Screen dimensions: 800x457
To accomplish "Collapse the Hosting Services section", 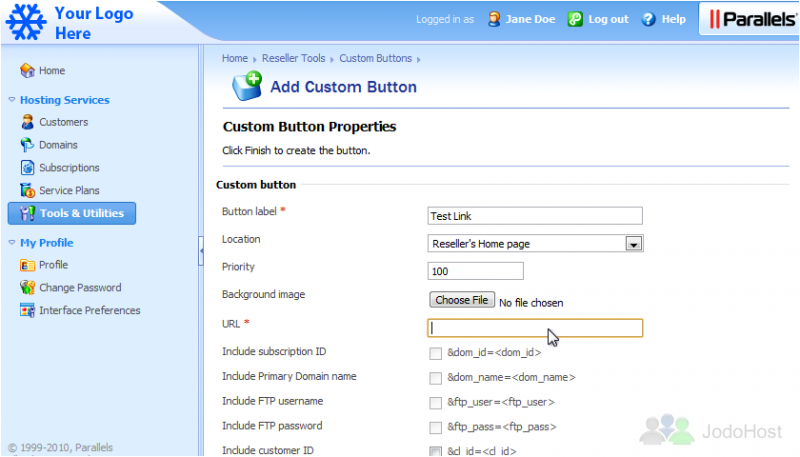I will (12, 99).
